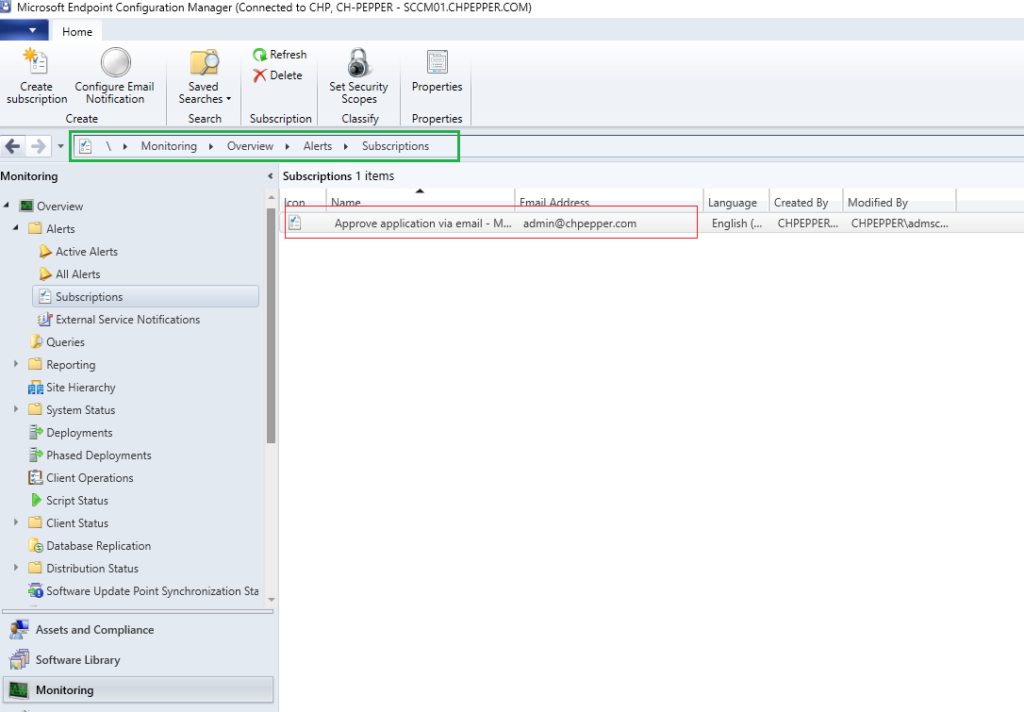Click Alerts in the breadcrumb path
This screenshot has width=1024, height=712.
pos(317,146)
